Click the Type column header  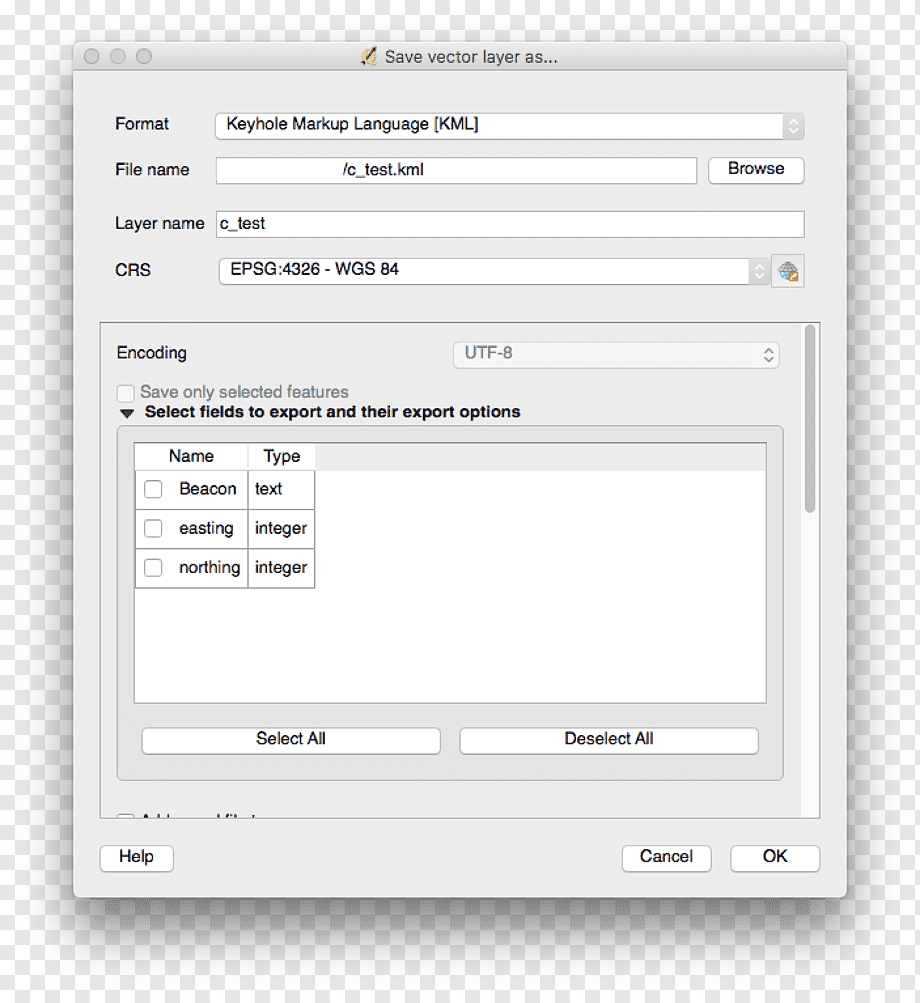pyautogui.click(x=282, y=457)
